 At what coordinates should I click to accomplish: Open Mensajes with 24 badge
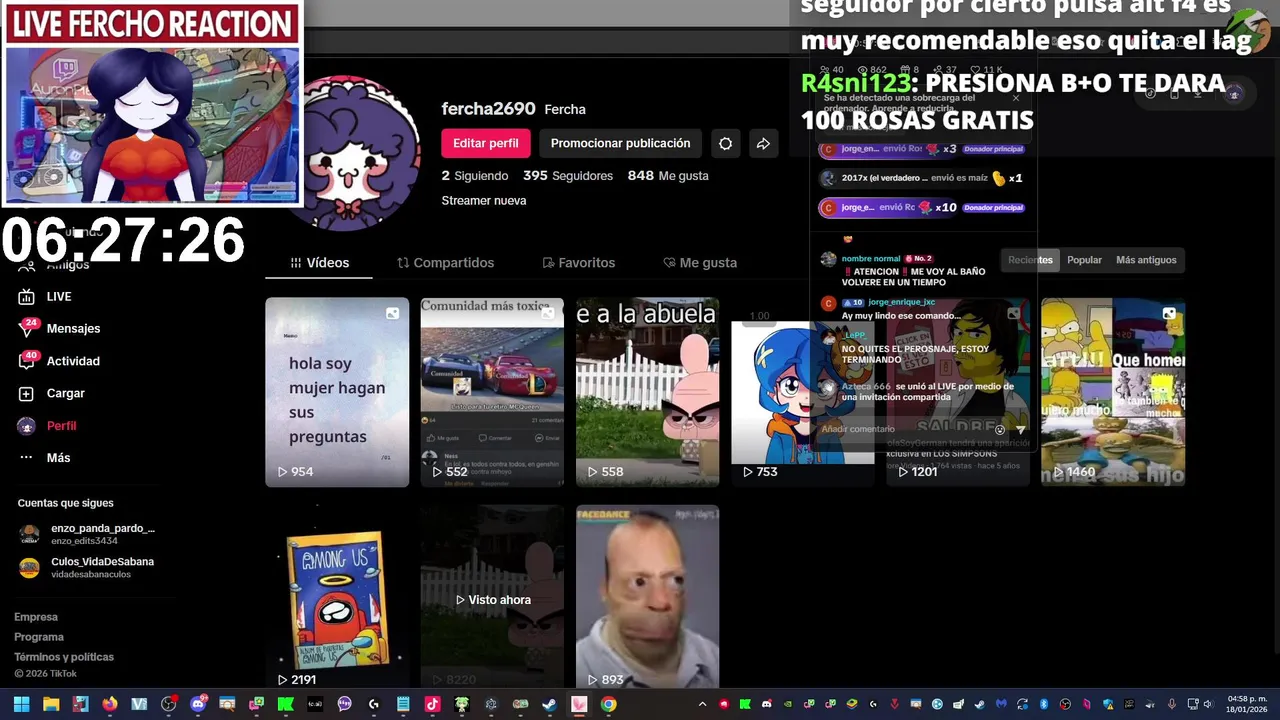(x=60, y=328)
